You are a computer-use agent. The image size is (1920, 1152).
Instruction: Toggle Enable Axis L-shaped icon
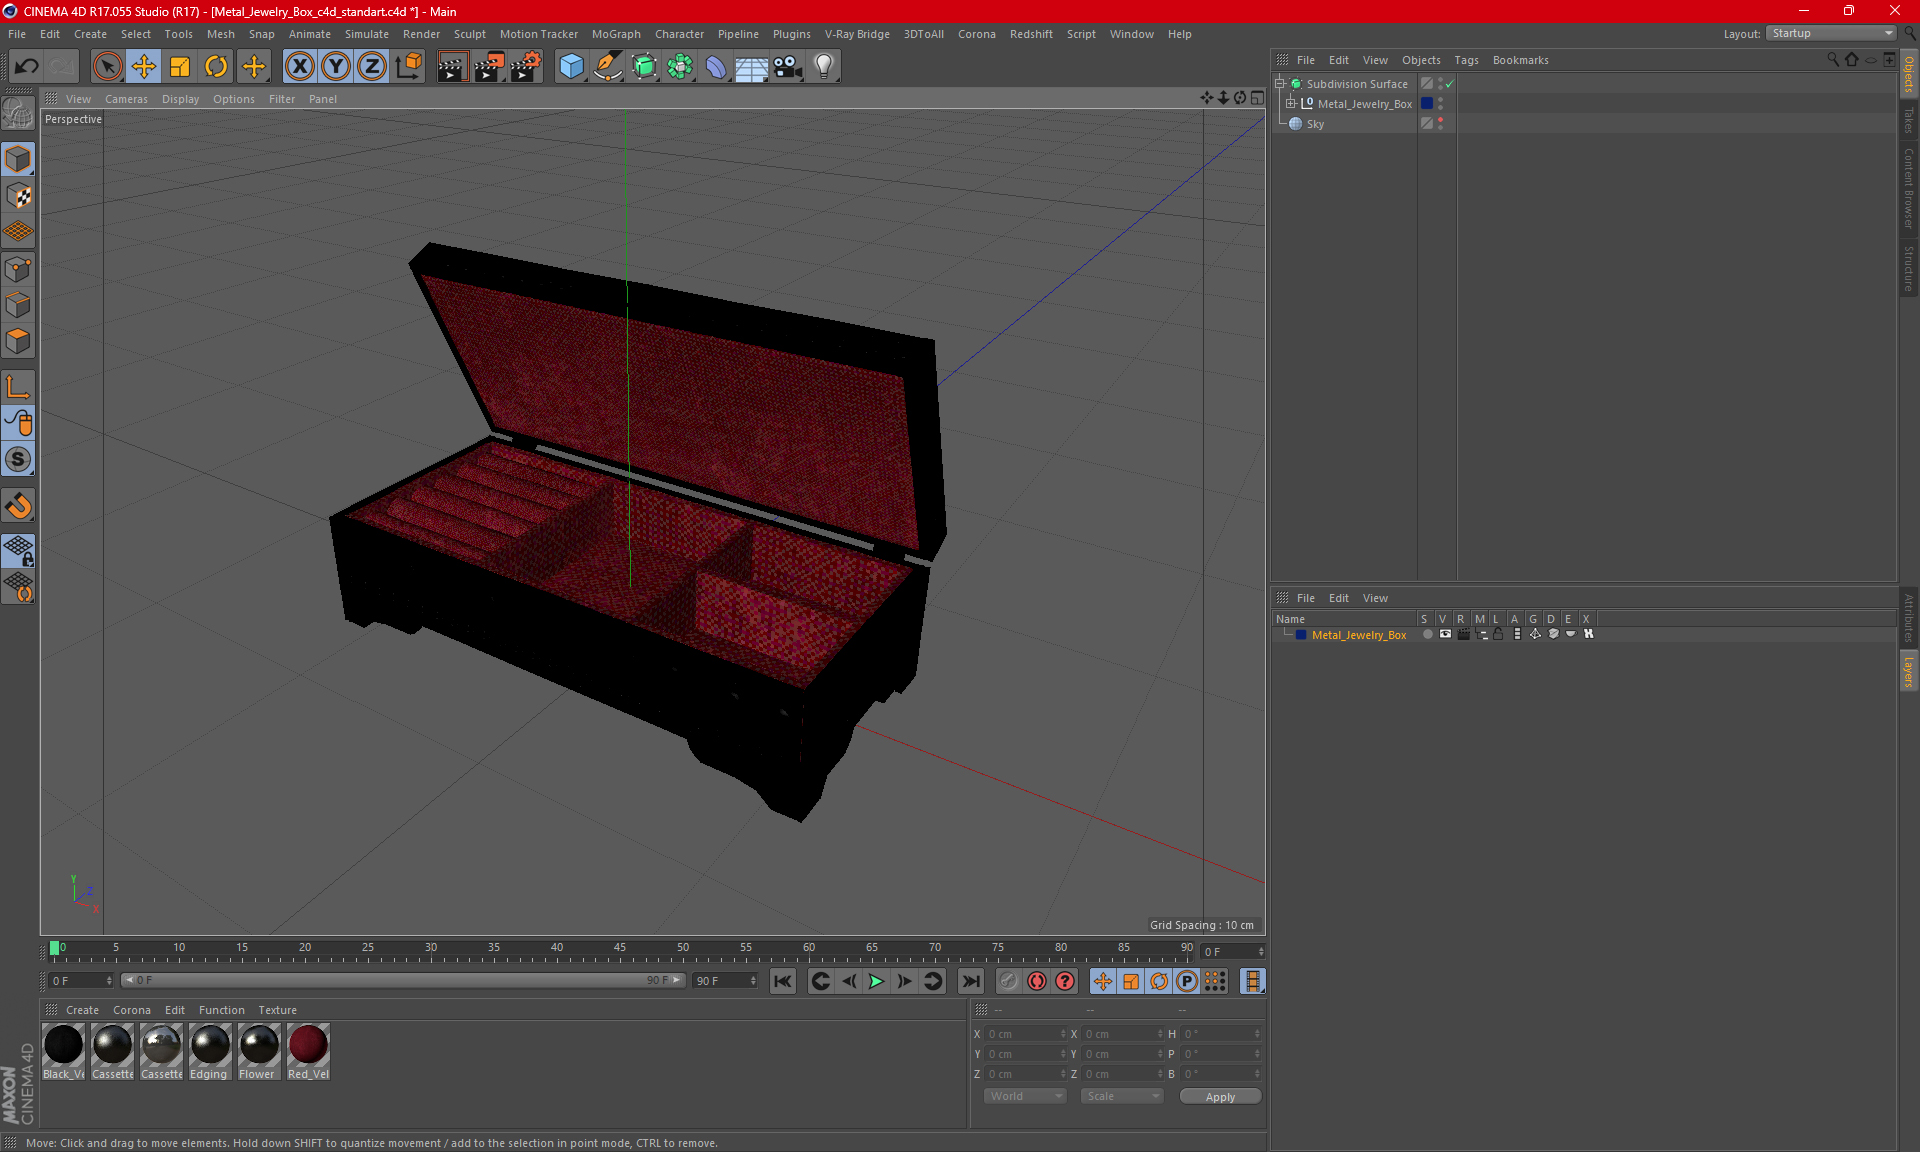(18, 387)
